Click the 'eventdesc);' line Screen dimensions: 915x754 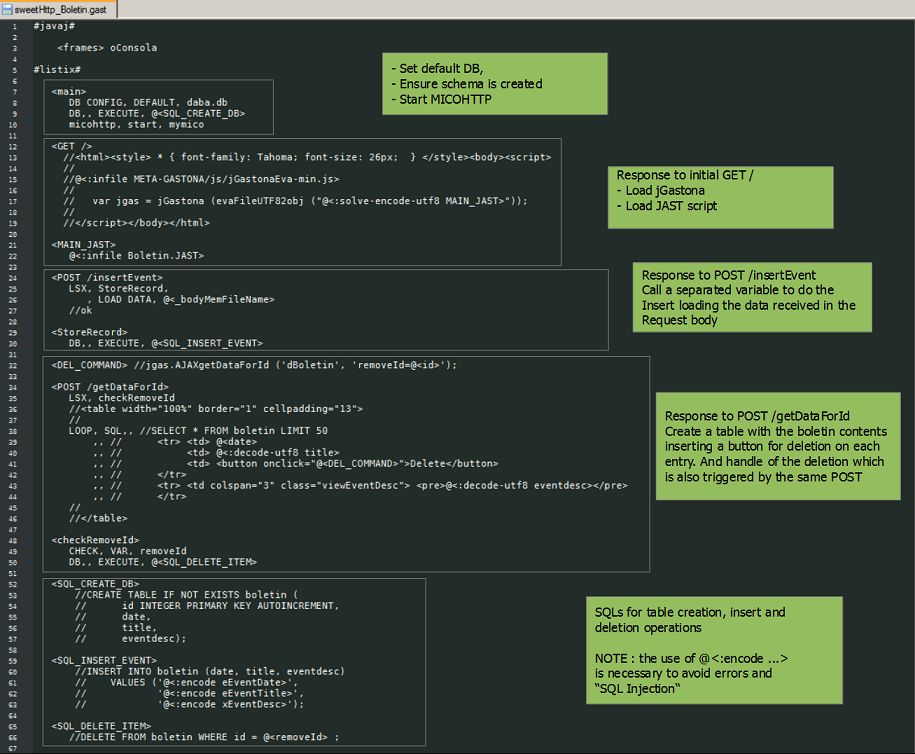tap(131, 639)
